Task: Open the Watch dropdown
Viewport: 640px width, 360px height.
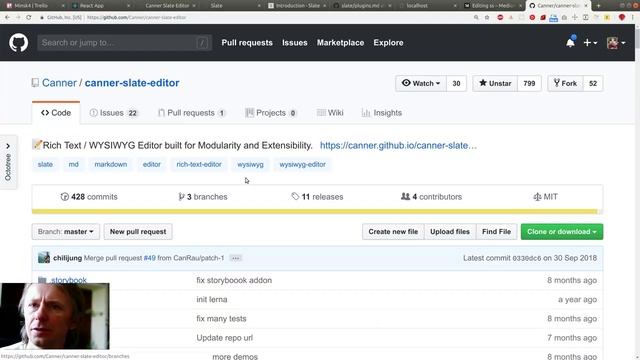Action: tap(421, 83)
